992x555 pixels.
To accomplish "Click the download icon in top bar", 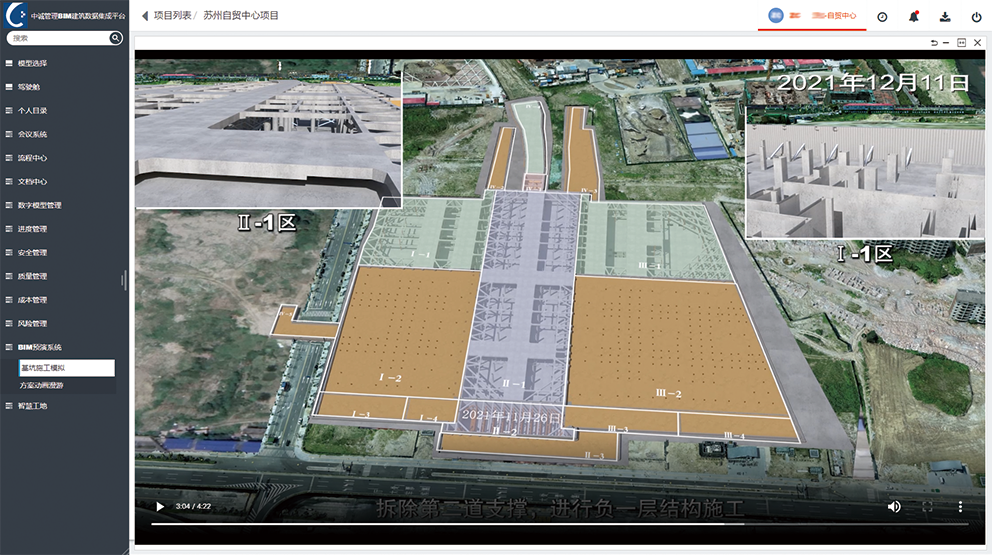I will coord(945,17).
